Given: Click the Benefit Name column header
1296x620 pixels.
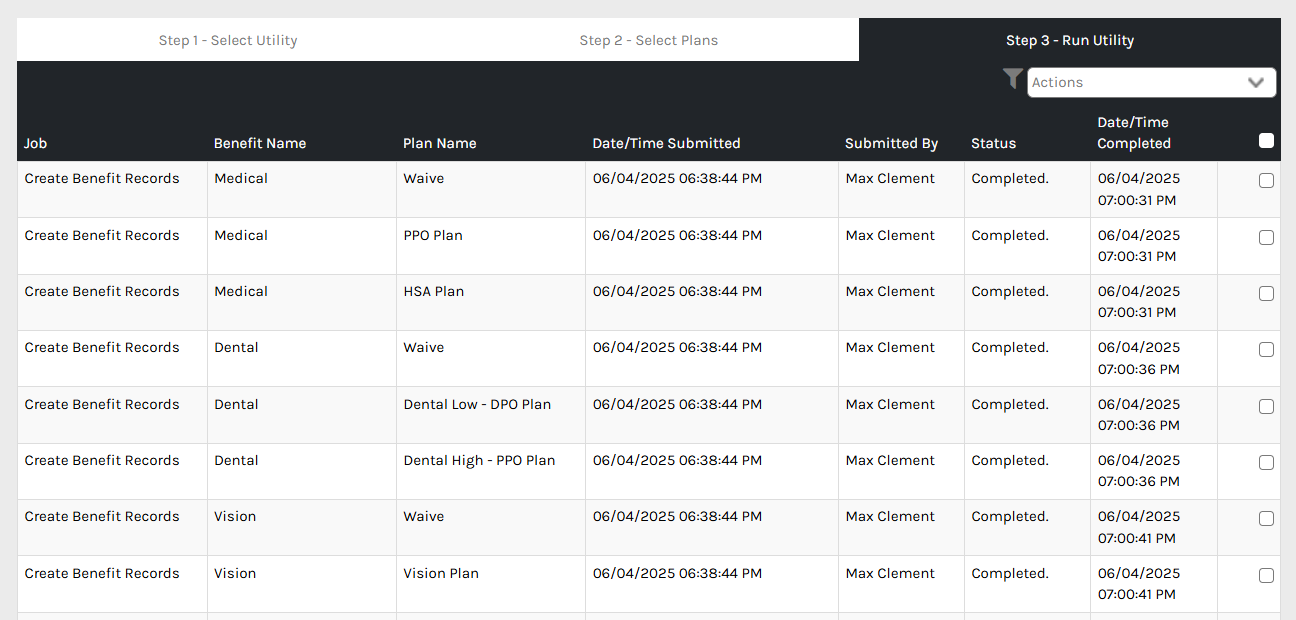Looking at the screenshot, I should tap(260, 144).
